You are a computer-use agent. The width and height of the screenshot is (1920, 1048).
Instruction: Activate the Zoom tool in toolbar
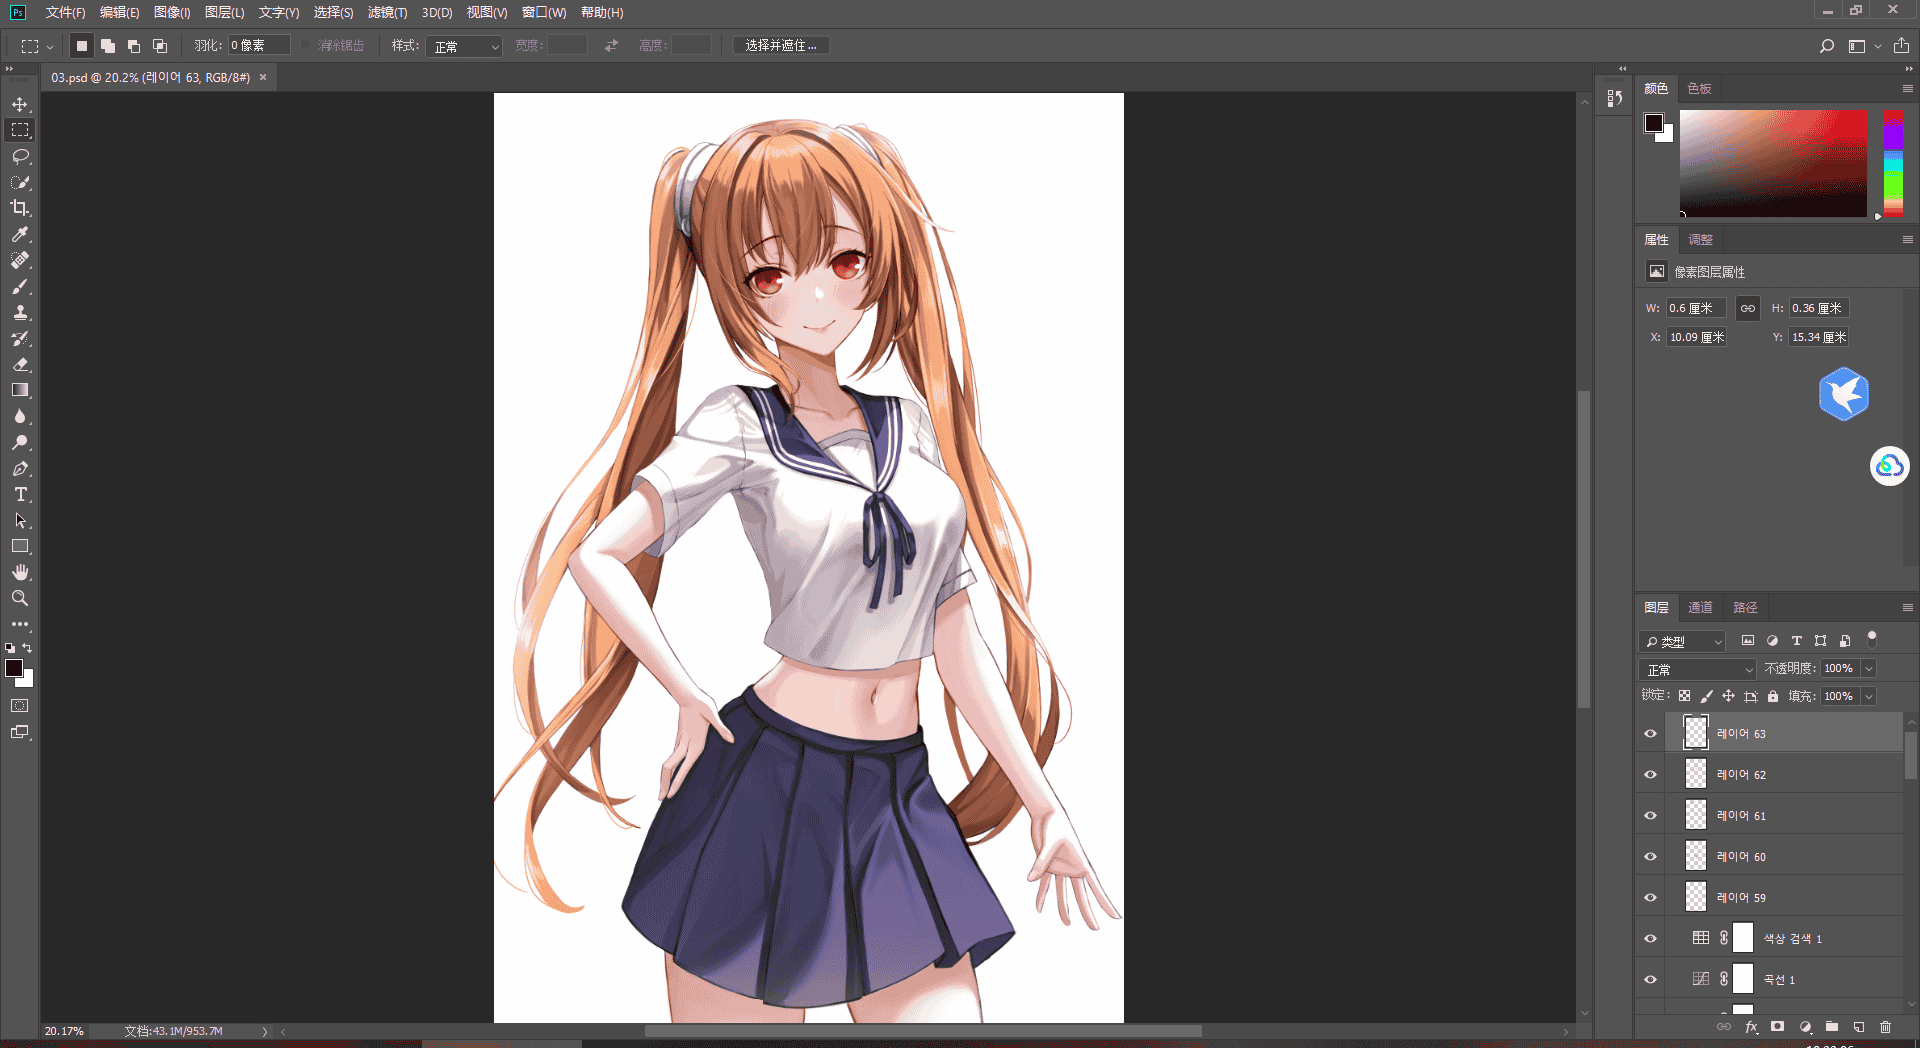pos(20,598)
